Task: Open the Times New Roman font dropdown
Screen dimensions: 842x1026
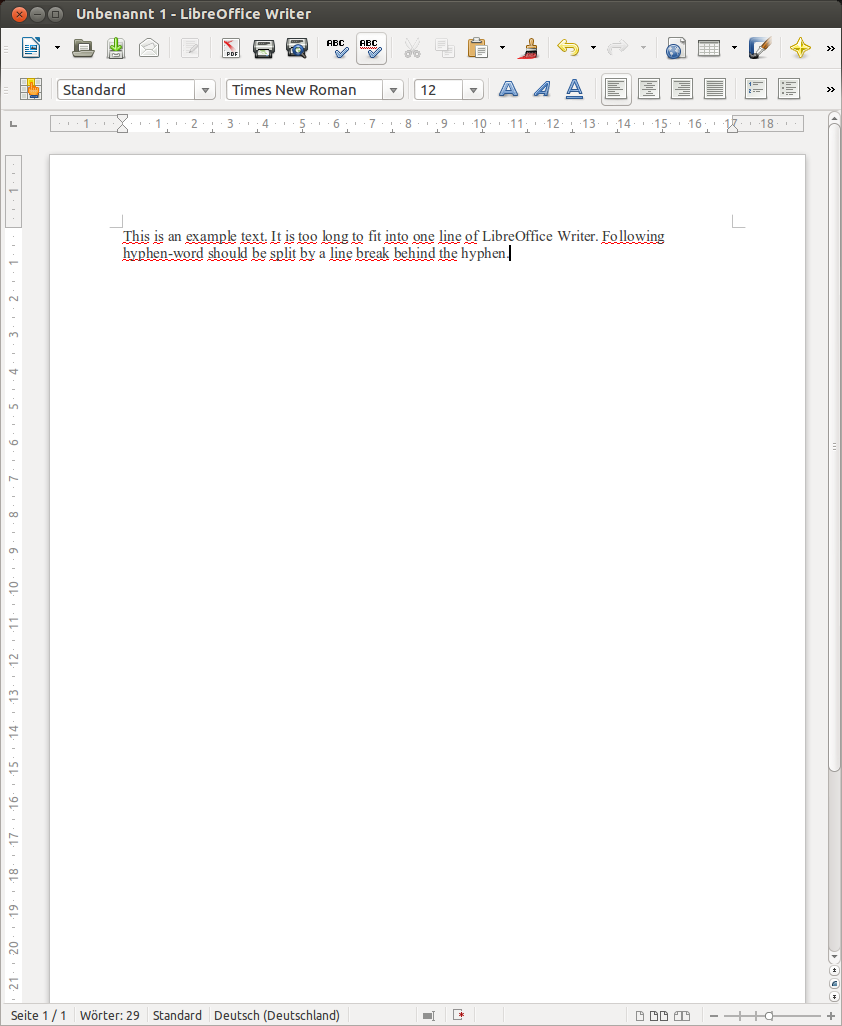Action: (394, 90)
